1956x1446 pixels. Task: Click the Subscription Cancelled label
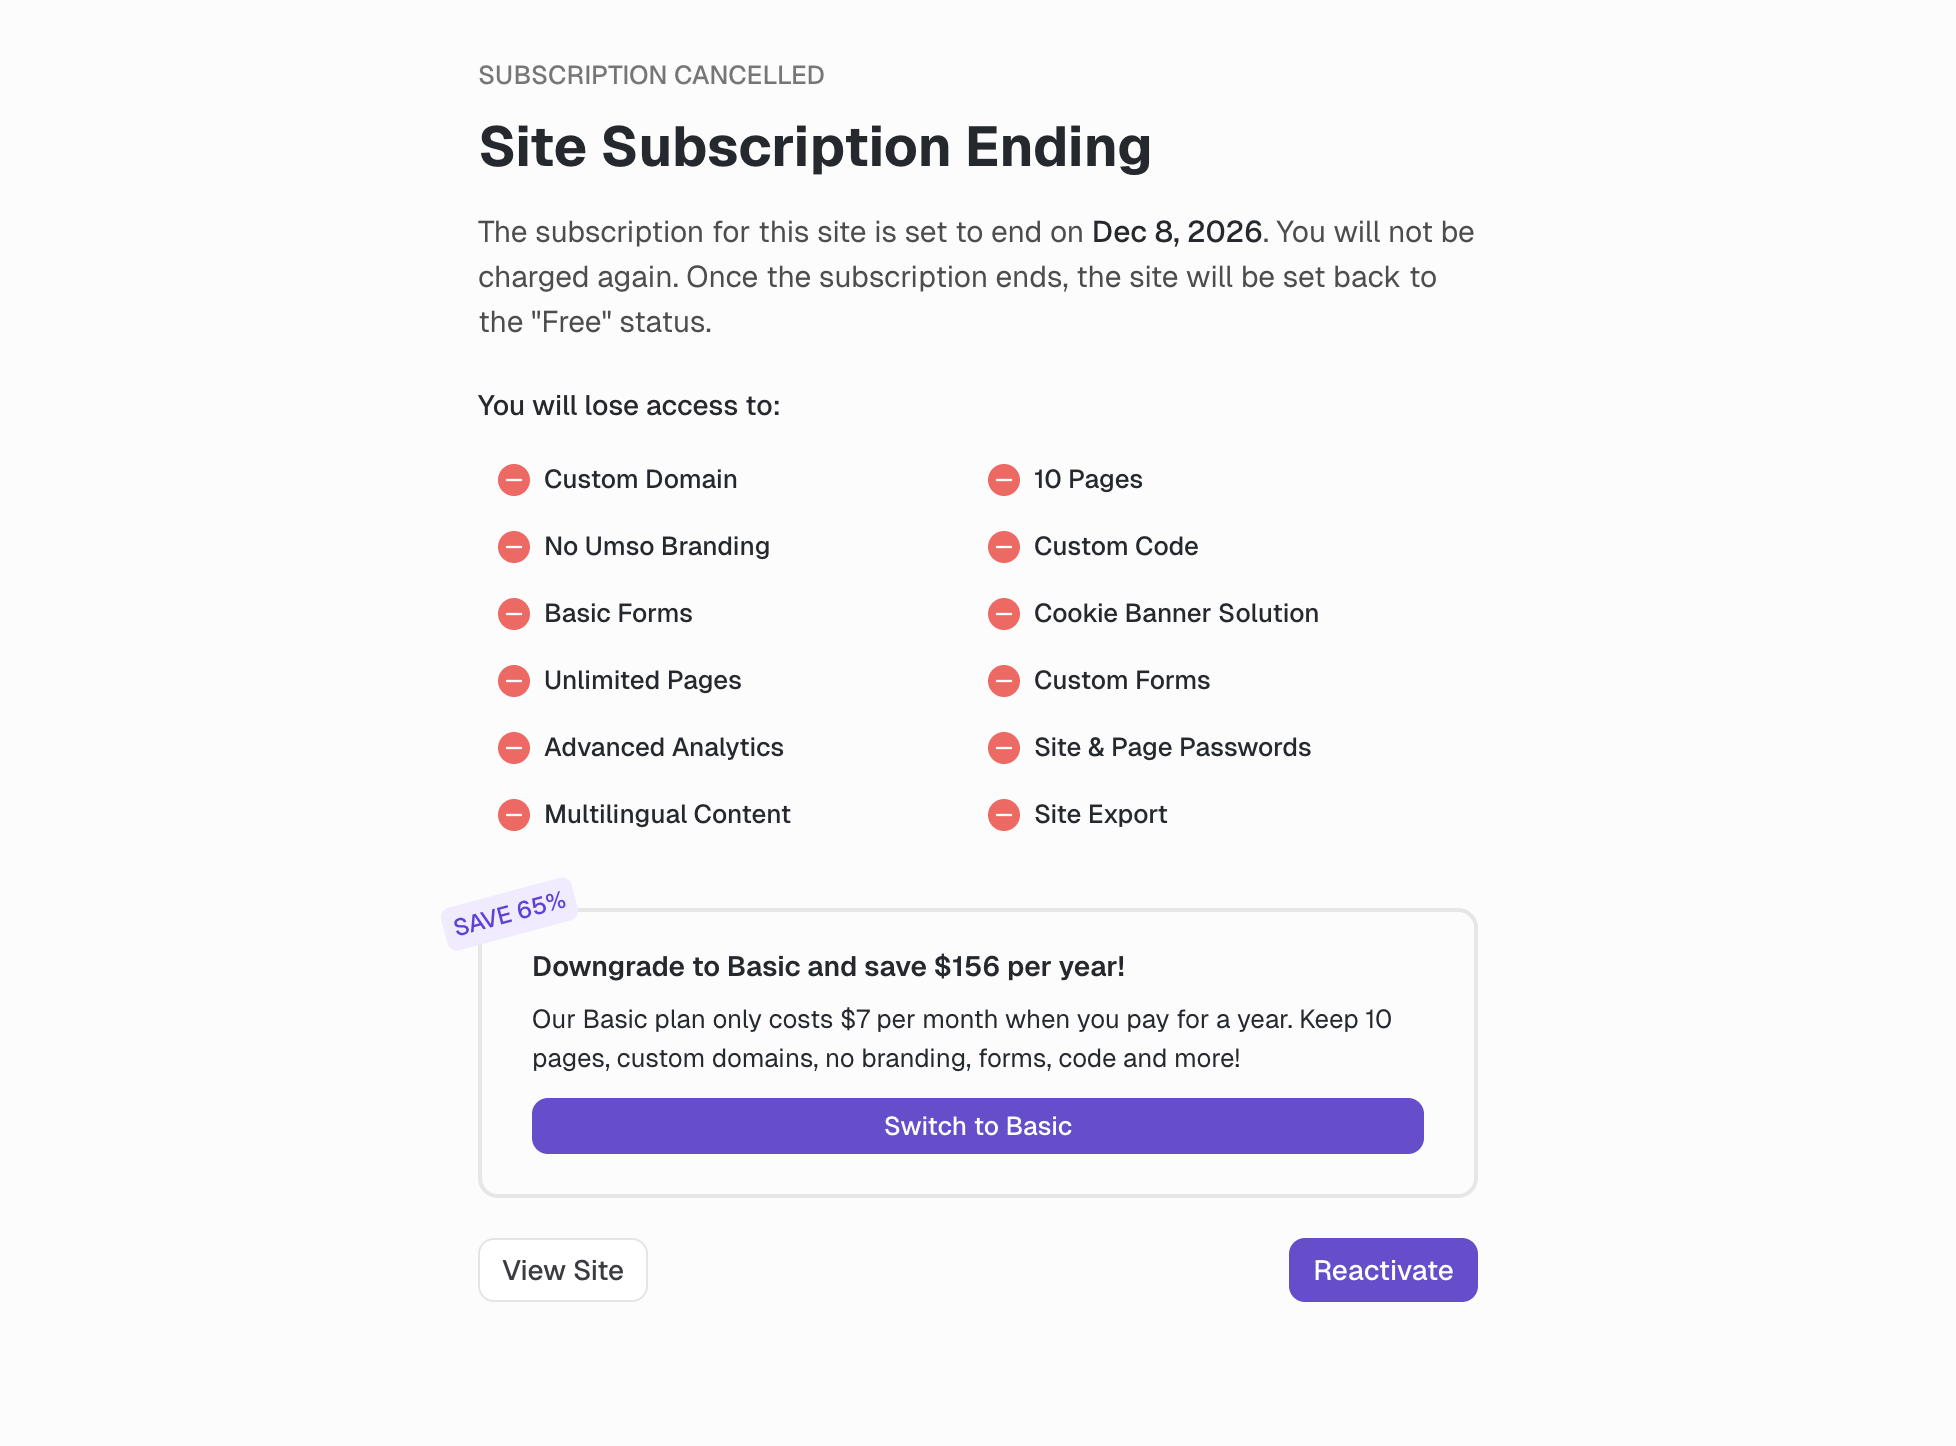(x=651, y=76)
